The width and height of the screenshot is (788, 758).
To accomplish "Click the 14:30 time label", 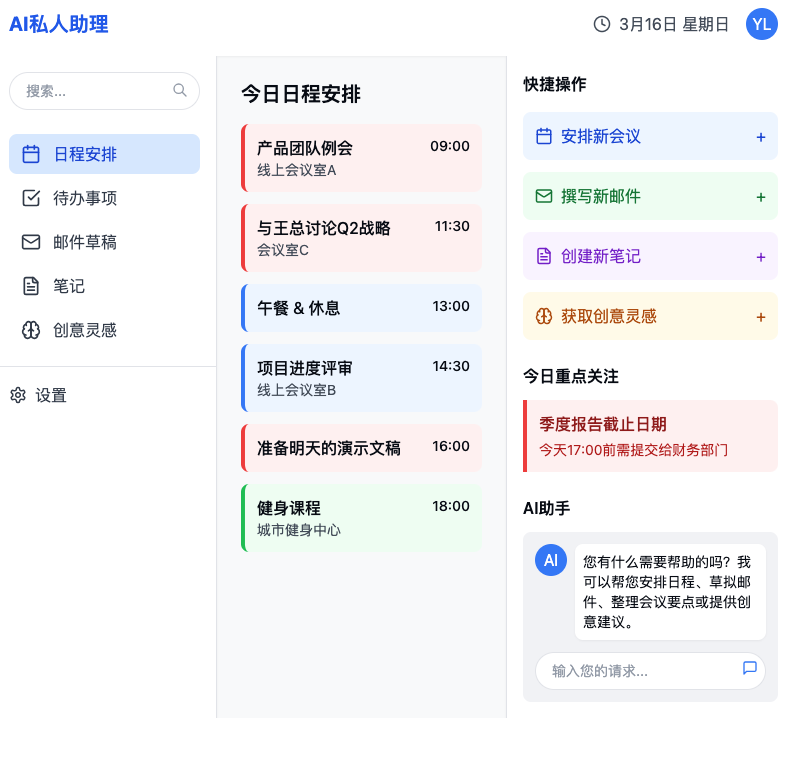I will [451, 366].
